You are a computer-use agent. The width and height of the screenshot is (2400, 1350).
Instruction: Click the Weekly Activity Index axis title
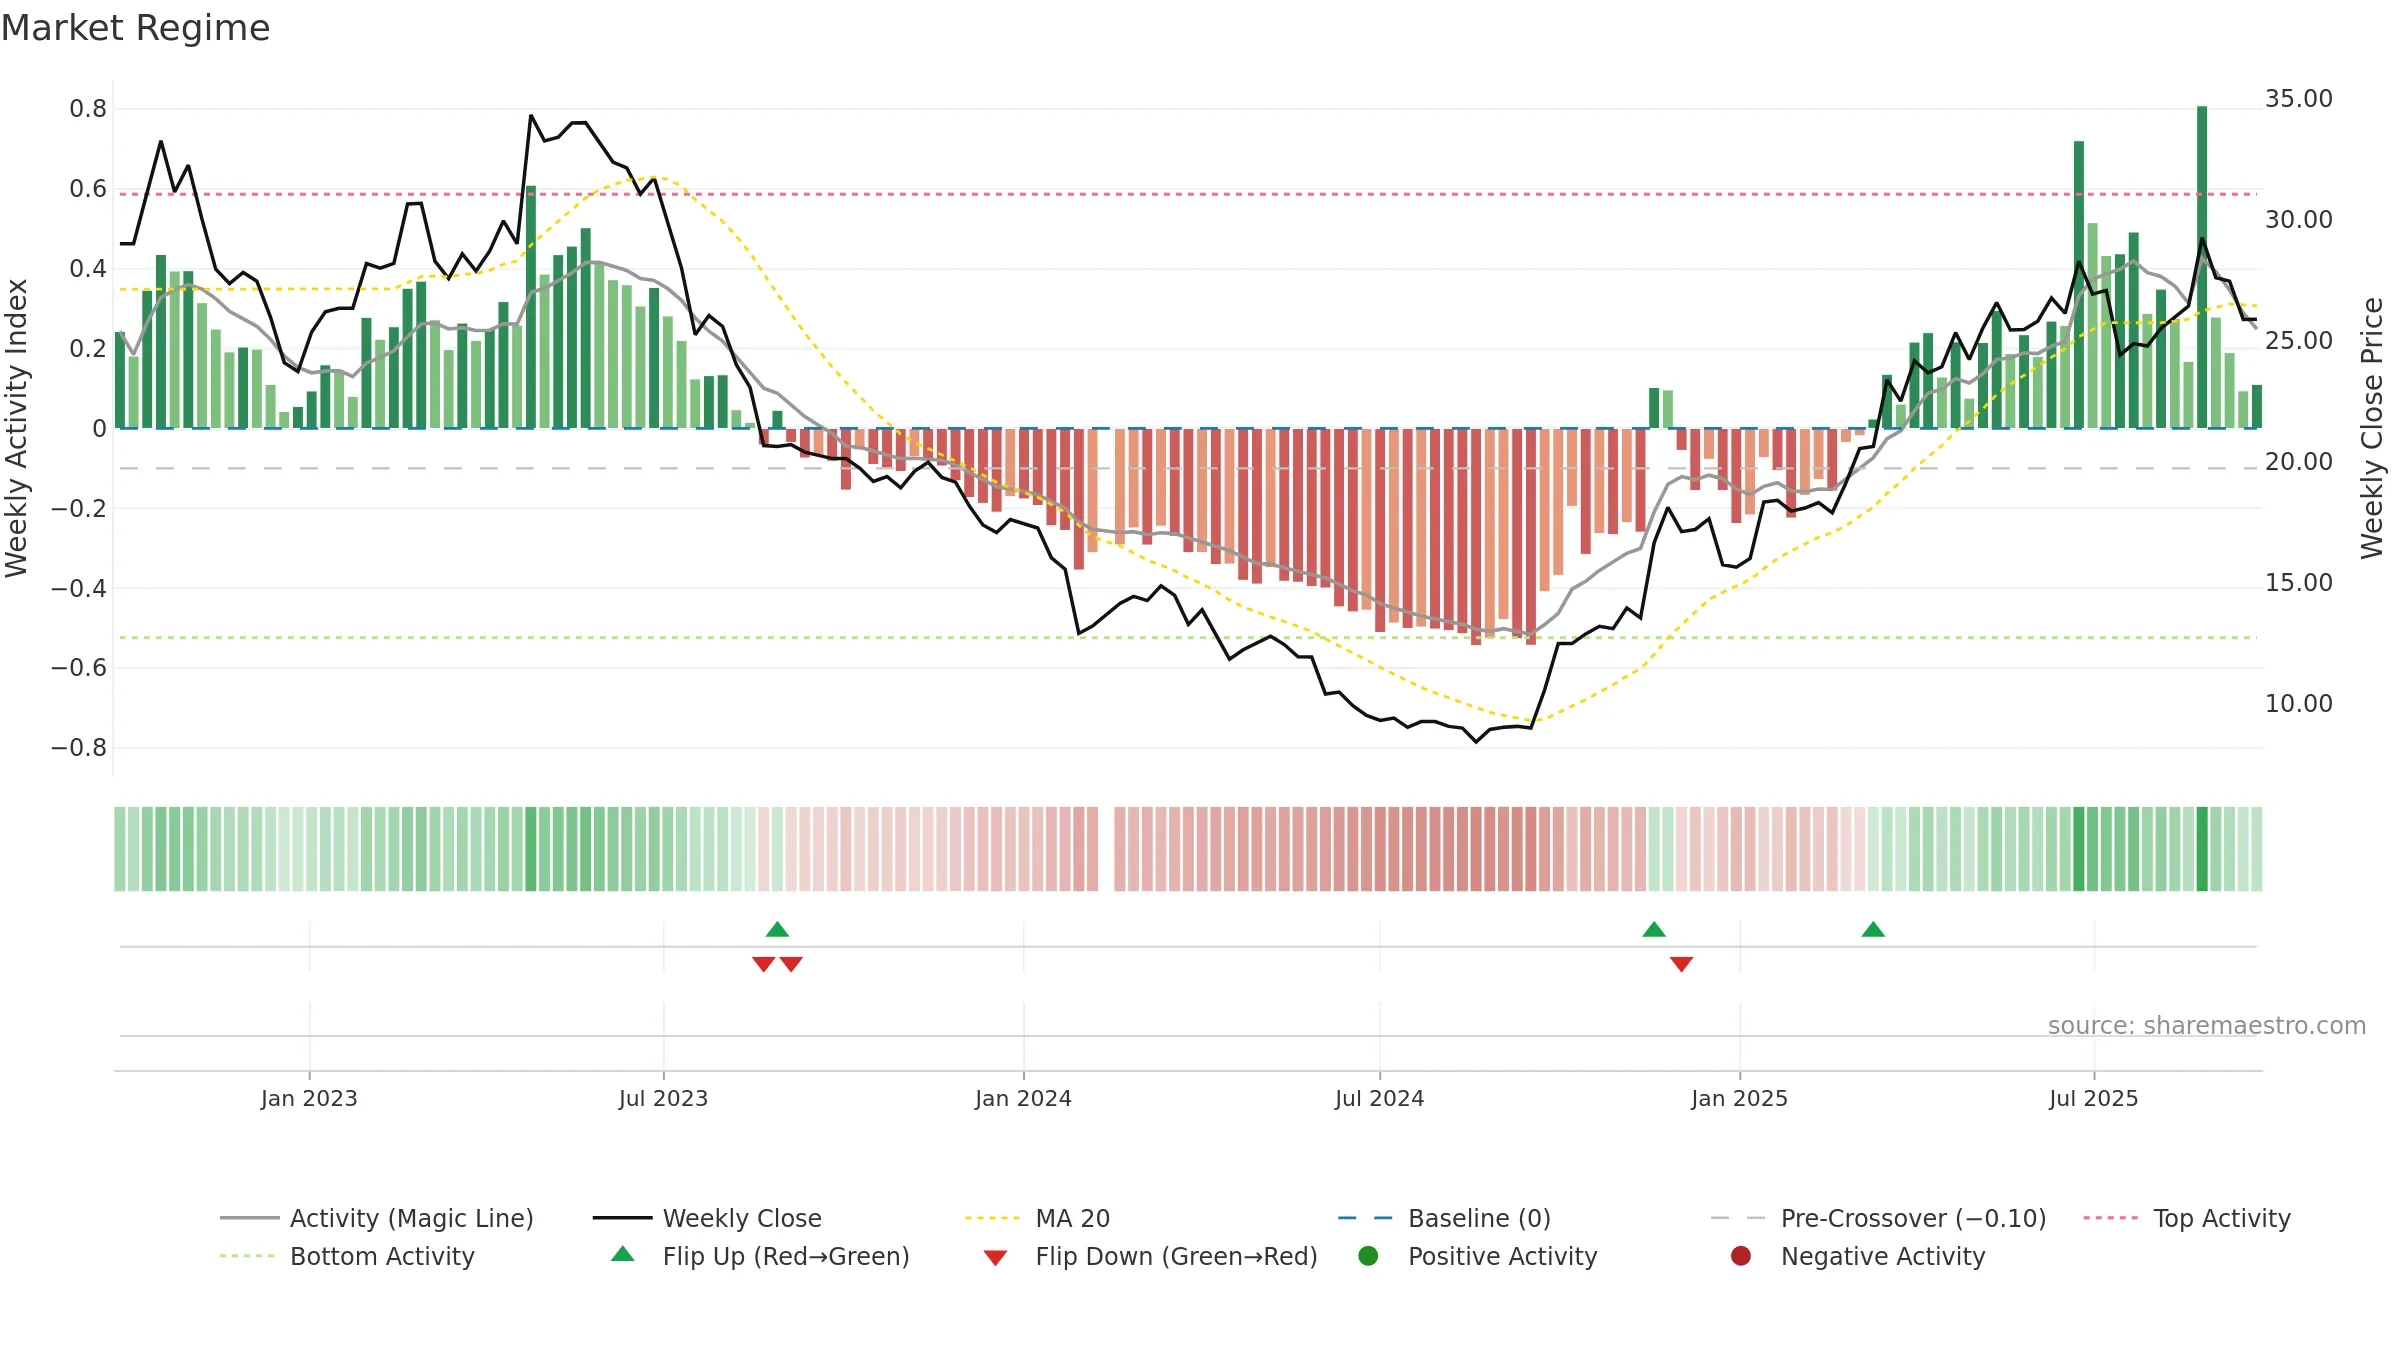click(x=16, y=428)
